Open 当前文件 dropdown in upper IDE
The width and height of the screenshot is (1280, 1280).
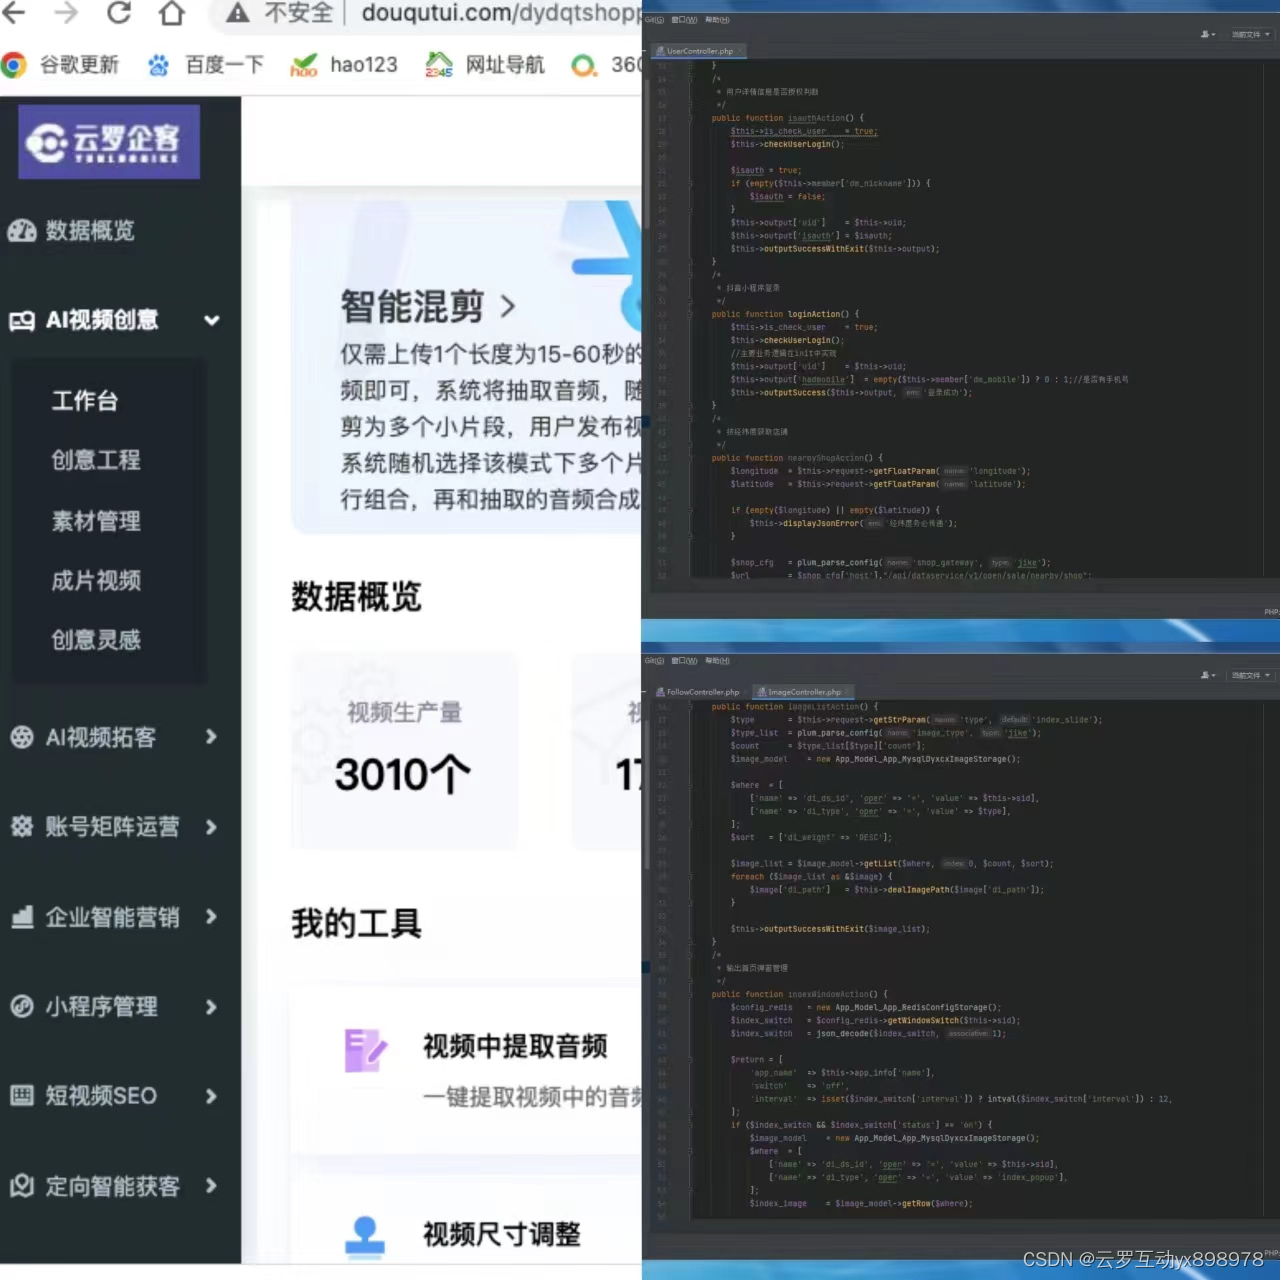tap(1250, 34)
